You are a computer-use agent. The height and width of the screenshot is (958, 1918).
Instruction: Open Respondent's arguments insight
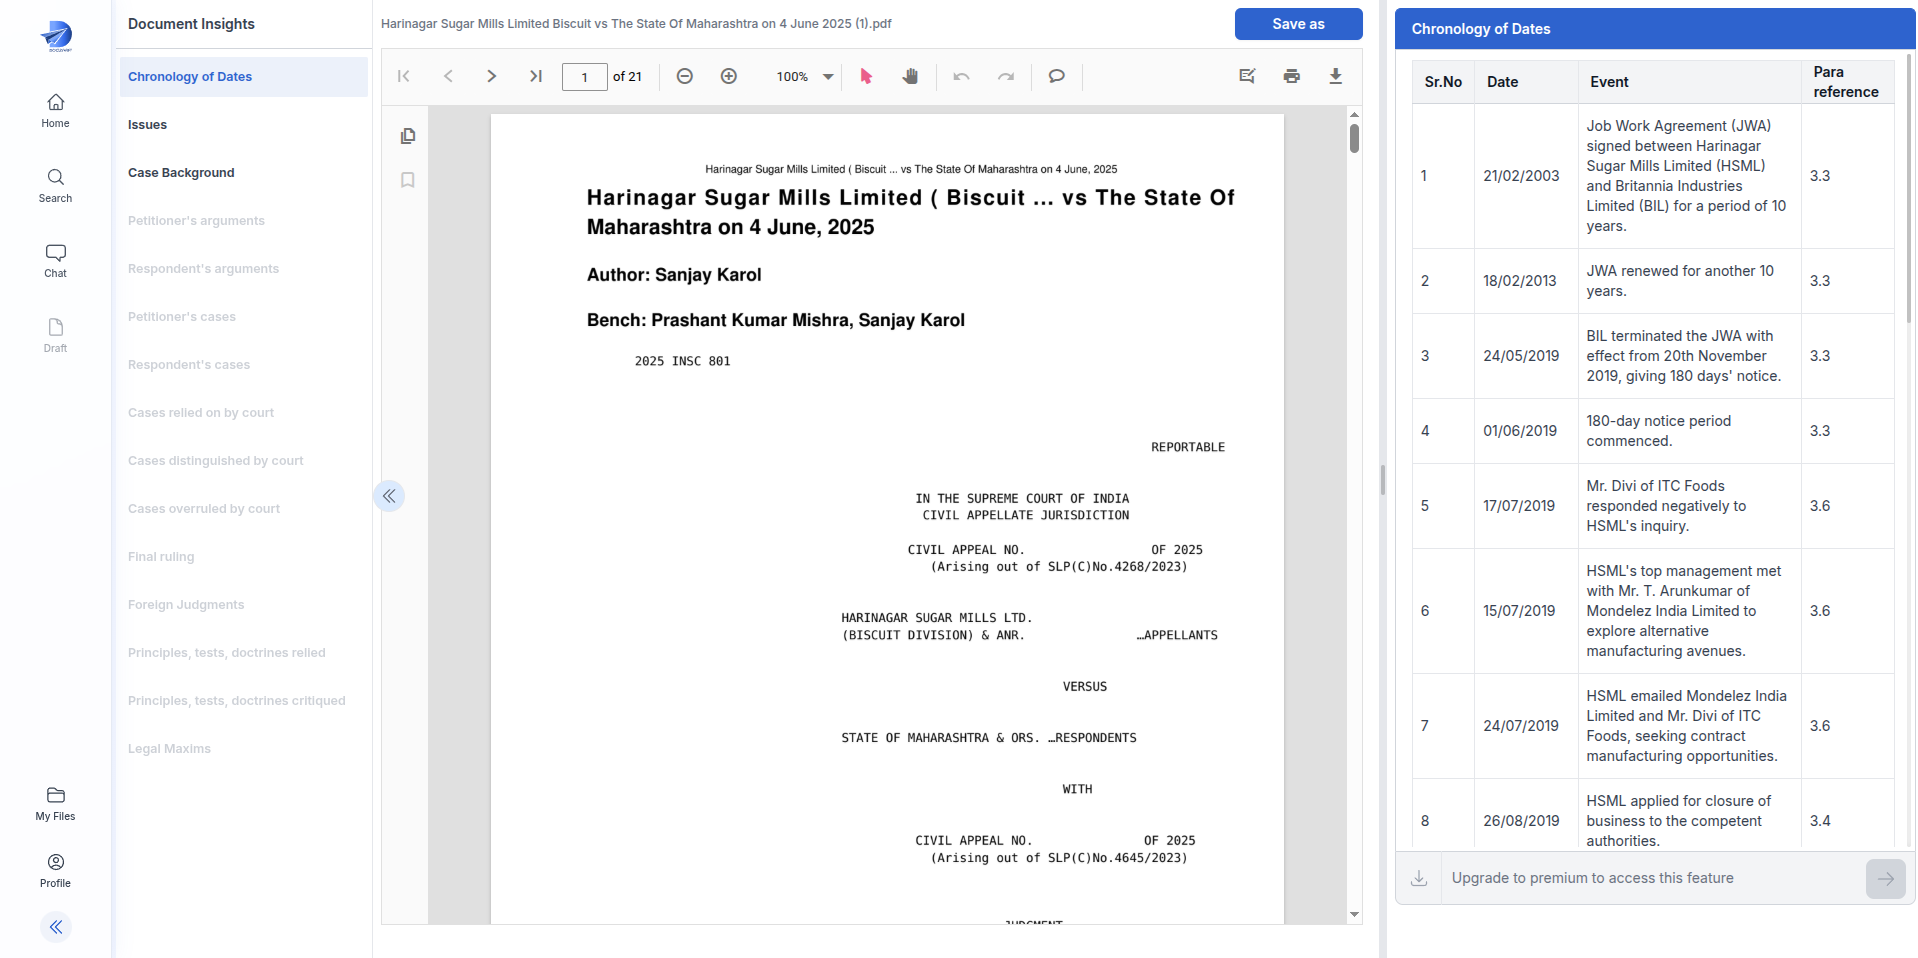244,269
